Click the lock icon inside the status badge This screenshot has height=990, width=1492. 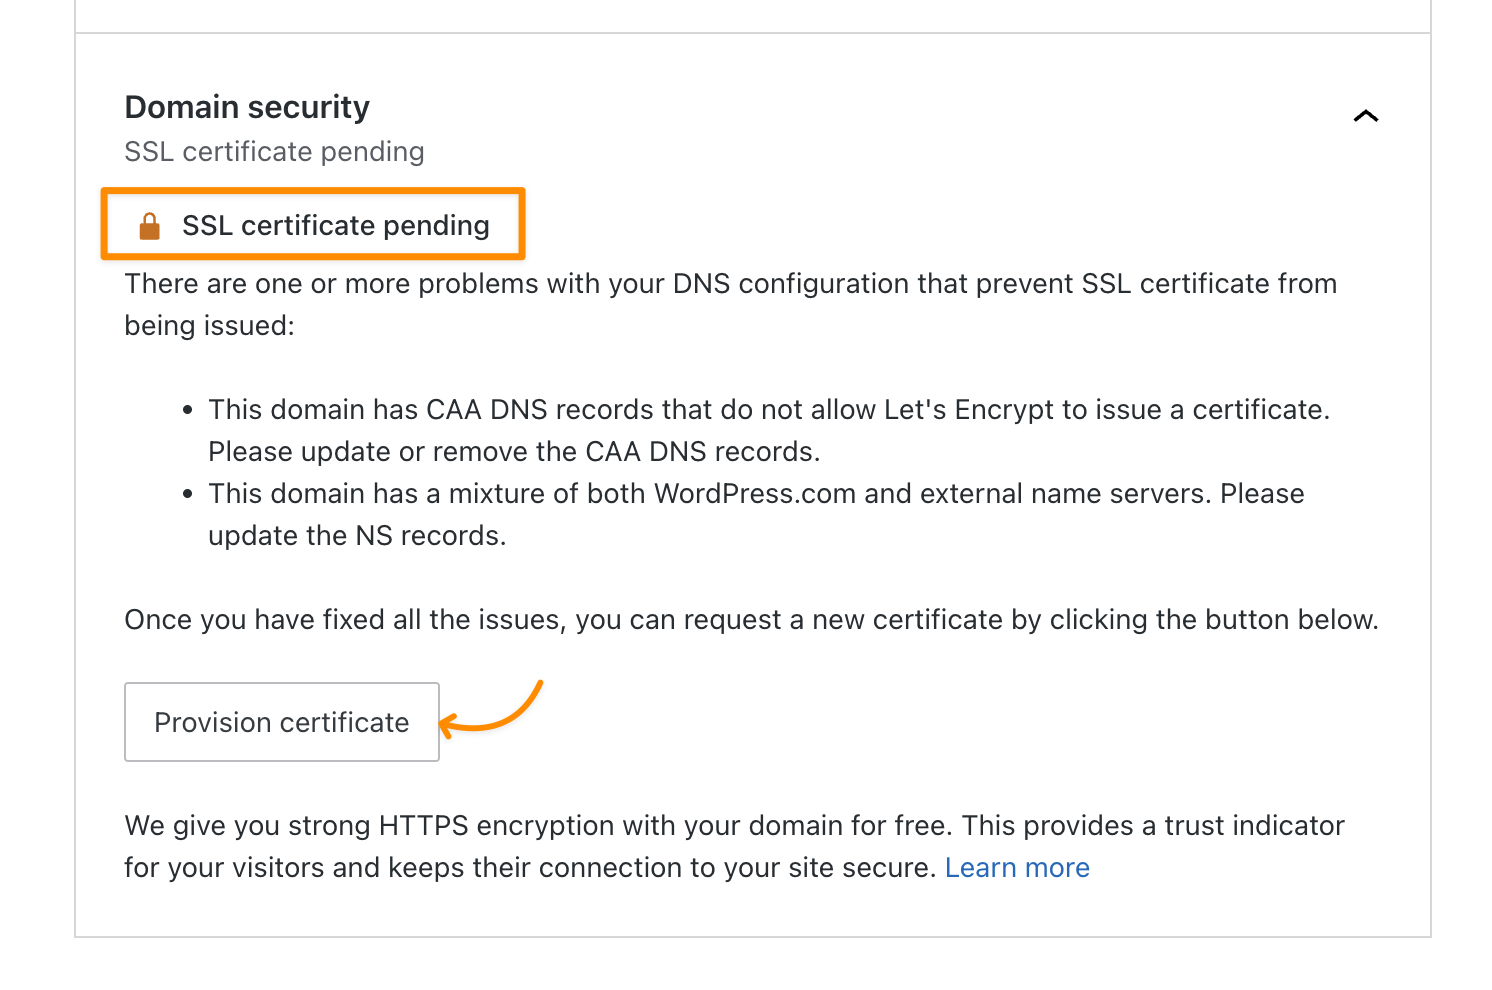150,225
